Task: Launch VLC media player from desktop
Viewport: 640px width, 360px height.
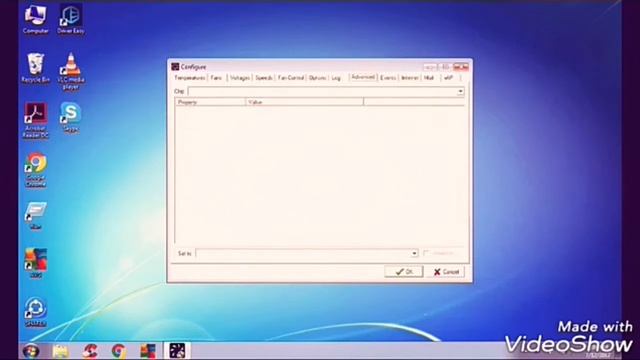Action: (71, 71)
